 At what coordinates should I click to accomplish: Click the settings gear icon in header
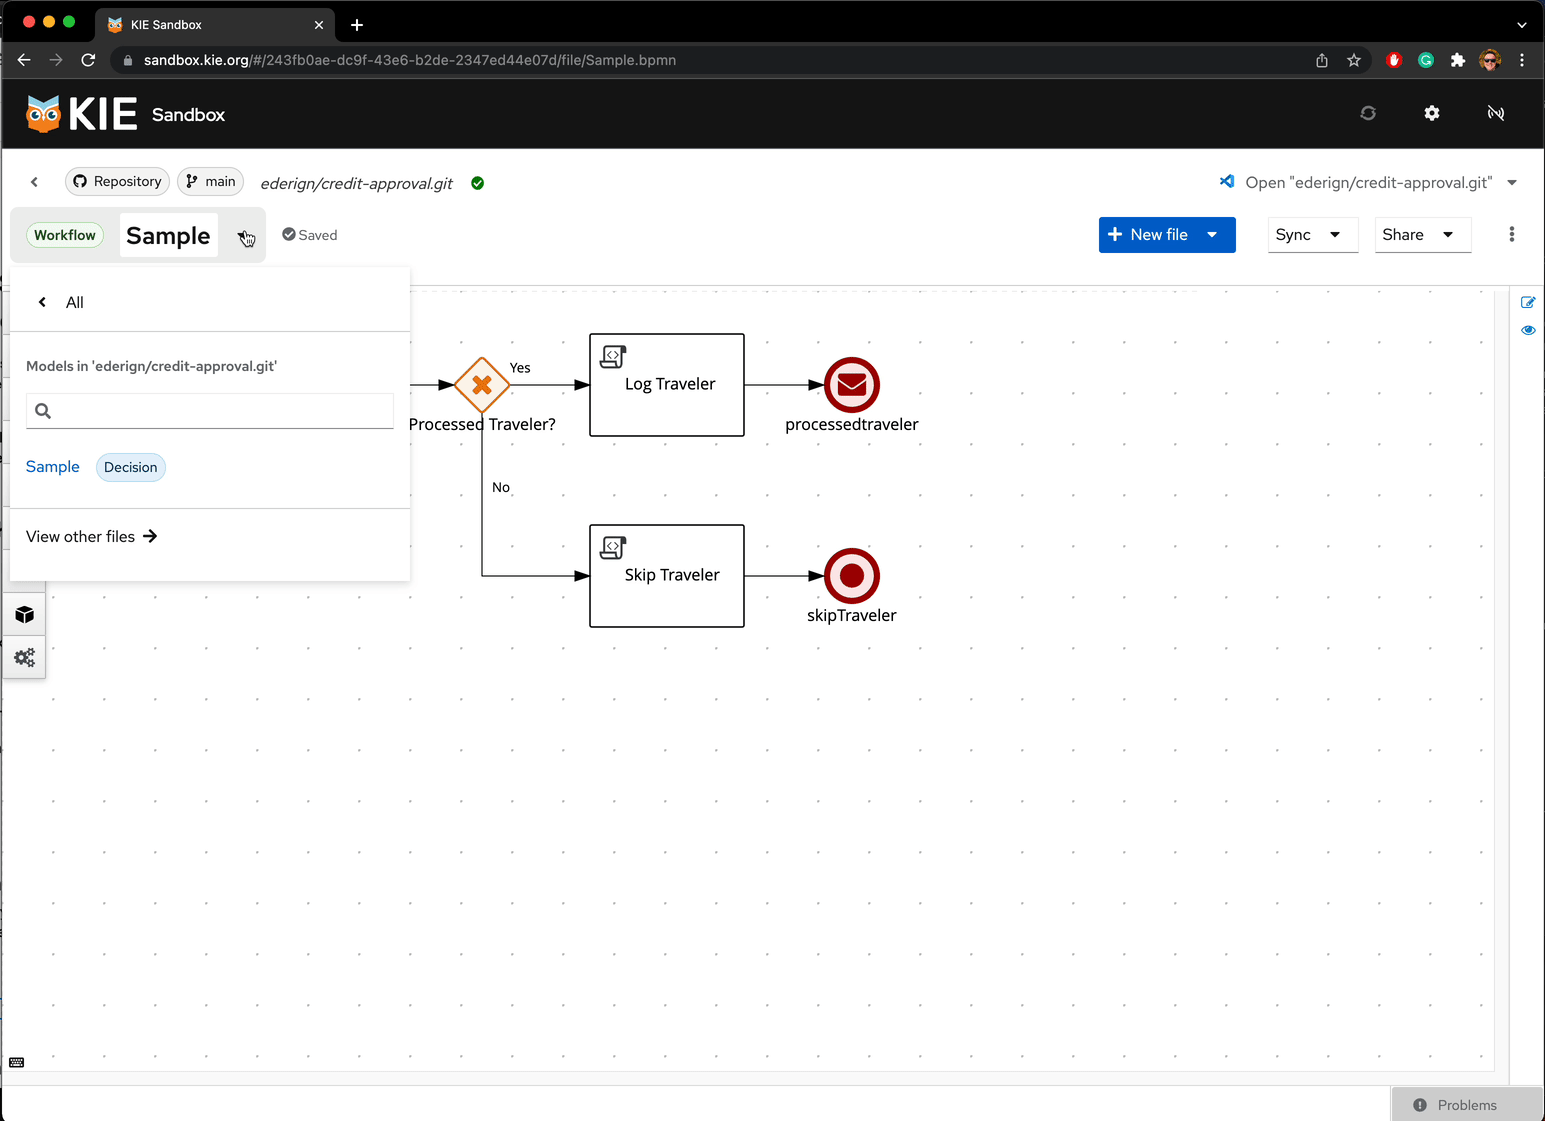pyautogui.click(x=1431, y=113)
